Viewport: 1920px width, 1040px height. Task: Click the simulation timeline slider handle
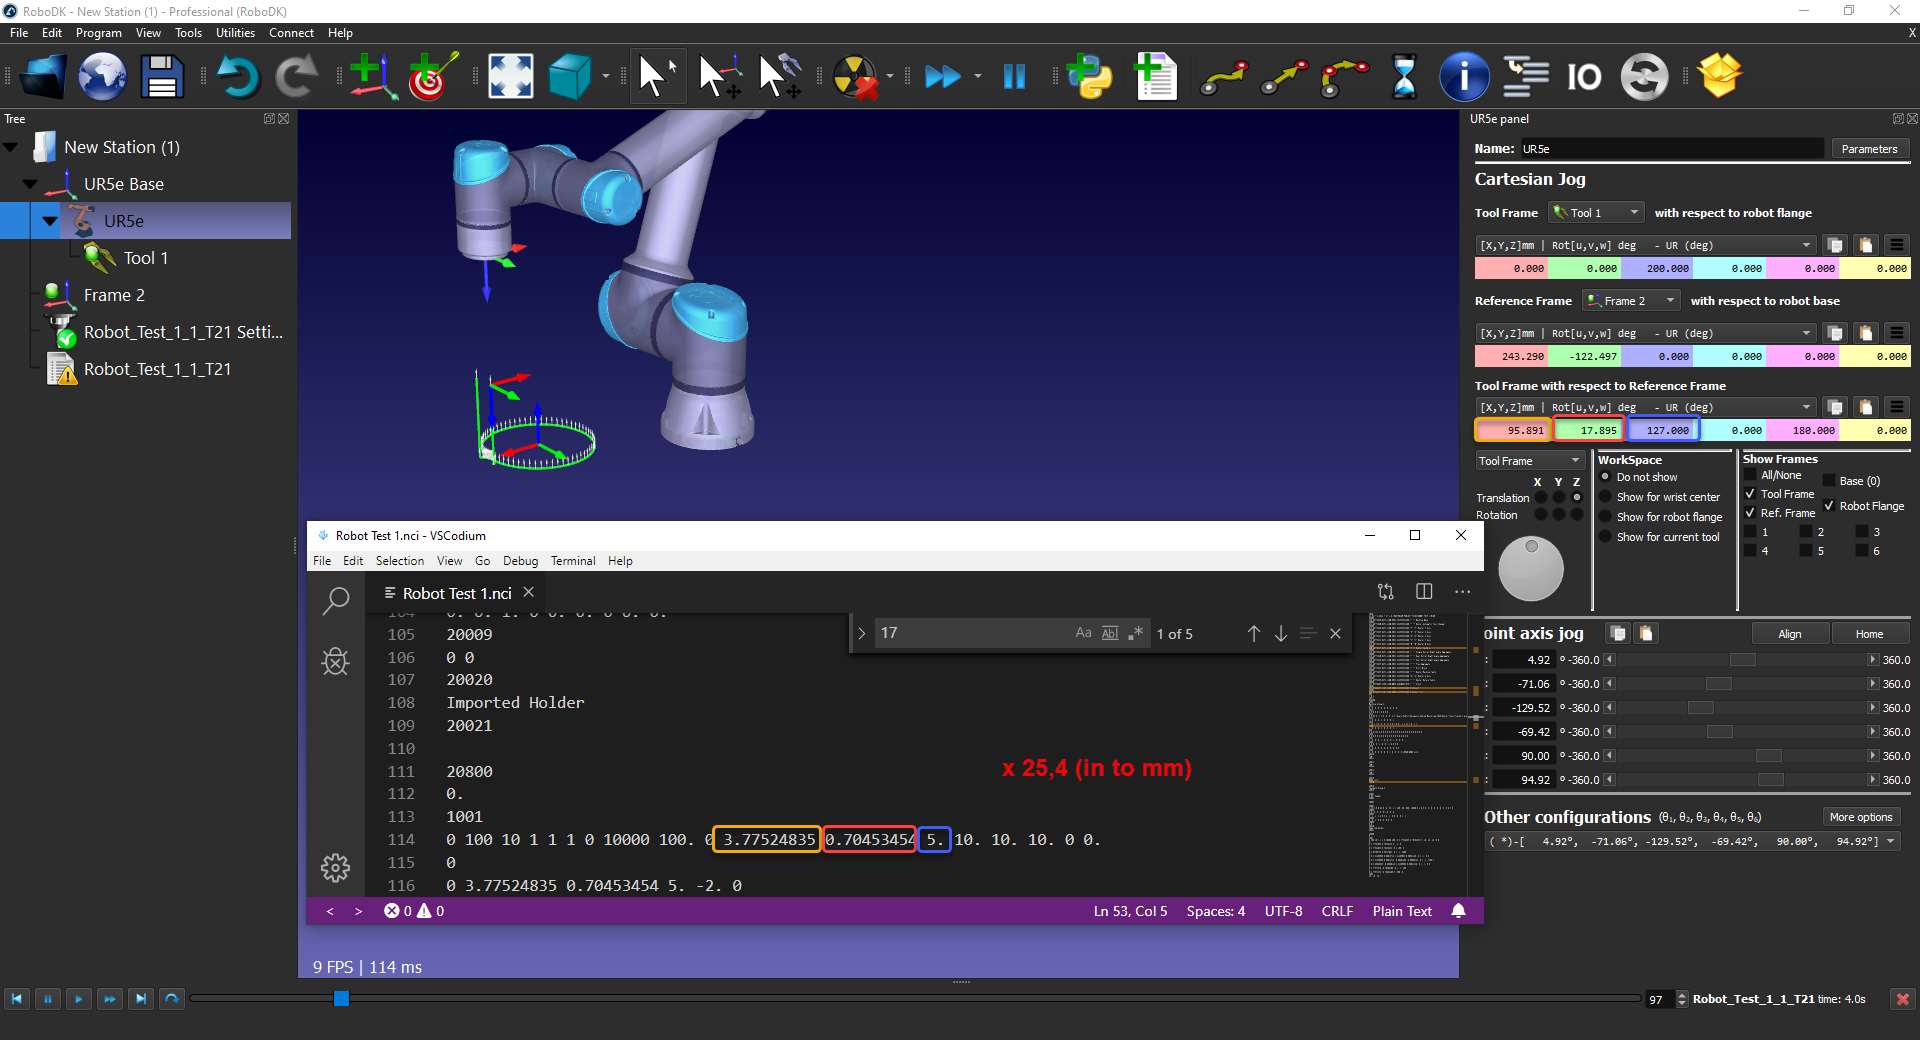(341, 999)
